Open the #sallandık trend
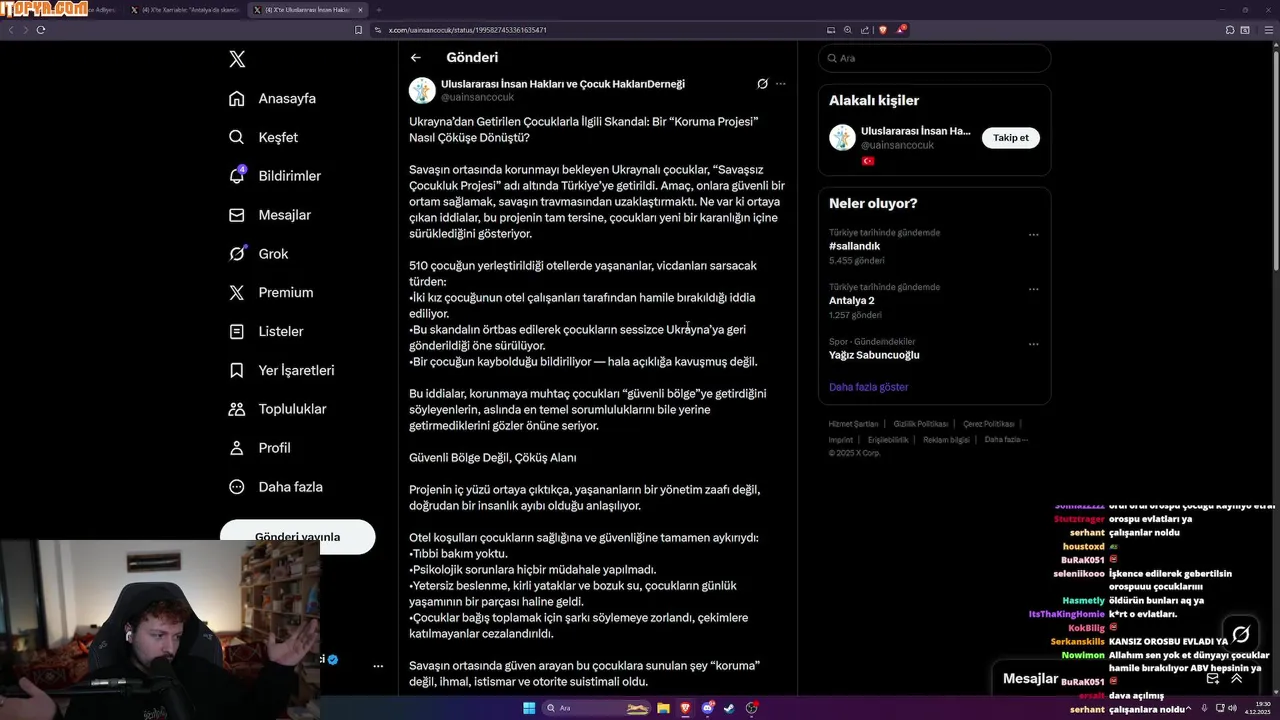Screen dimensions: 1280x720 point(854,246)
